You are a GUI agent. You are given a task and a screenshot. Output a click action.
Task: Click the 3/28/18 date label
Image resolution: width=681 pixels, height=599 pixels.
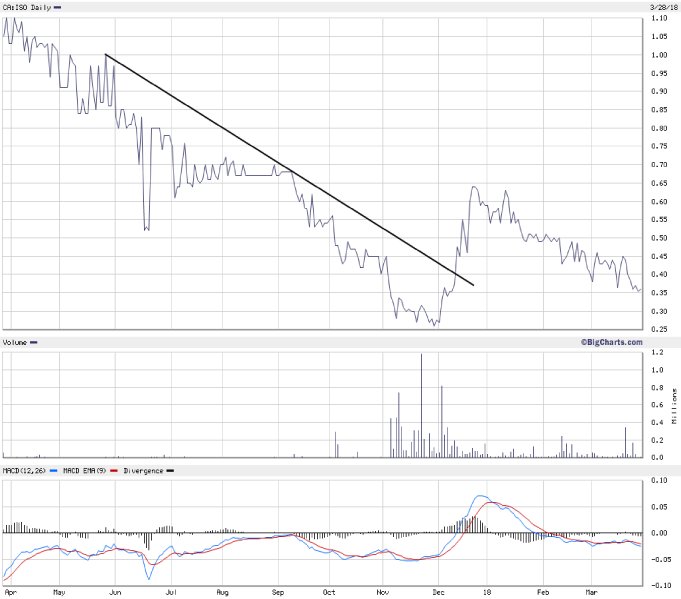pos(660,7)
